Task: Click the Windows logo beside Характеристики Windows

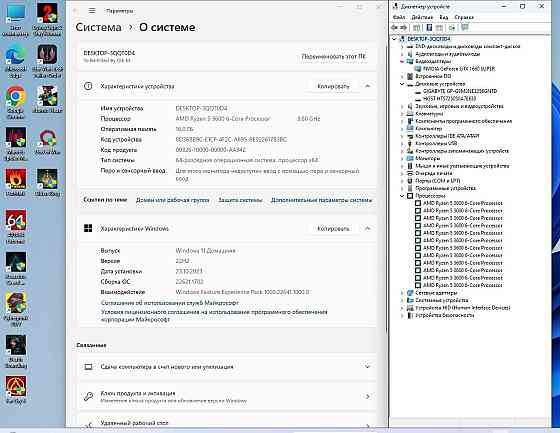Action: (88, 228)
